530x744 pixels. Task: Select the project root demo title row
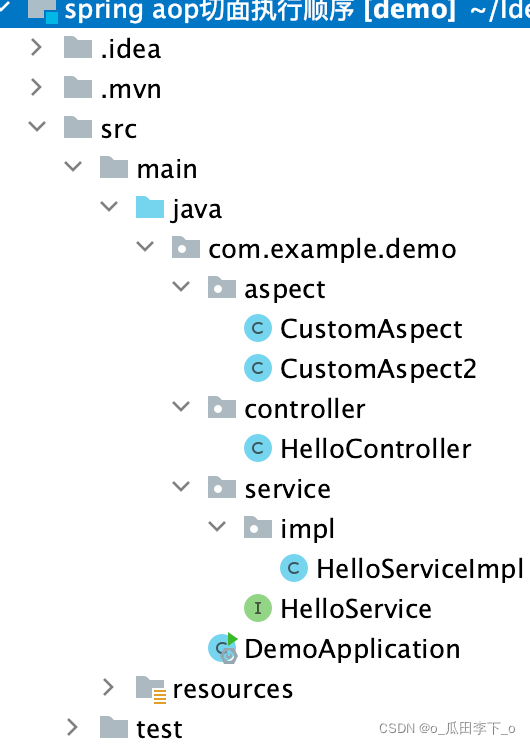[x=265, y=11]
